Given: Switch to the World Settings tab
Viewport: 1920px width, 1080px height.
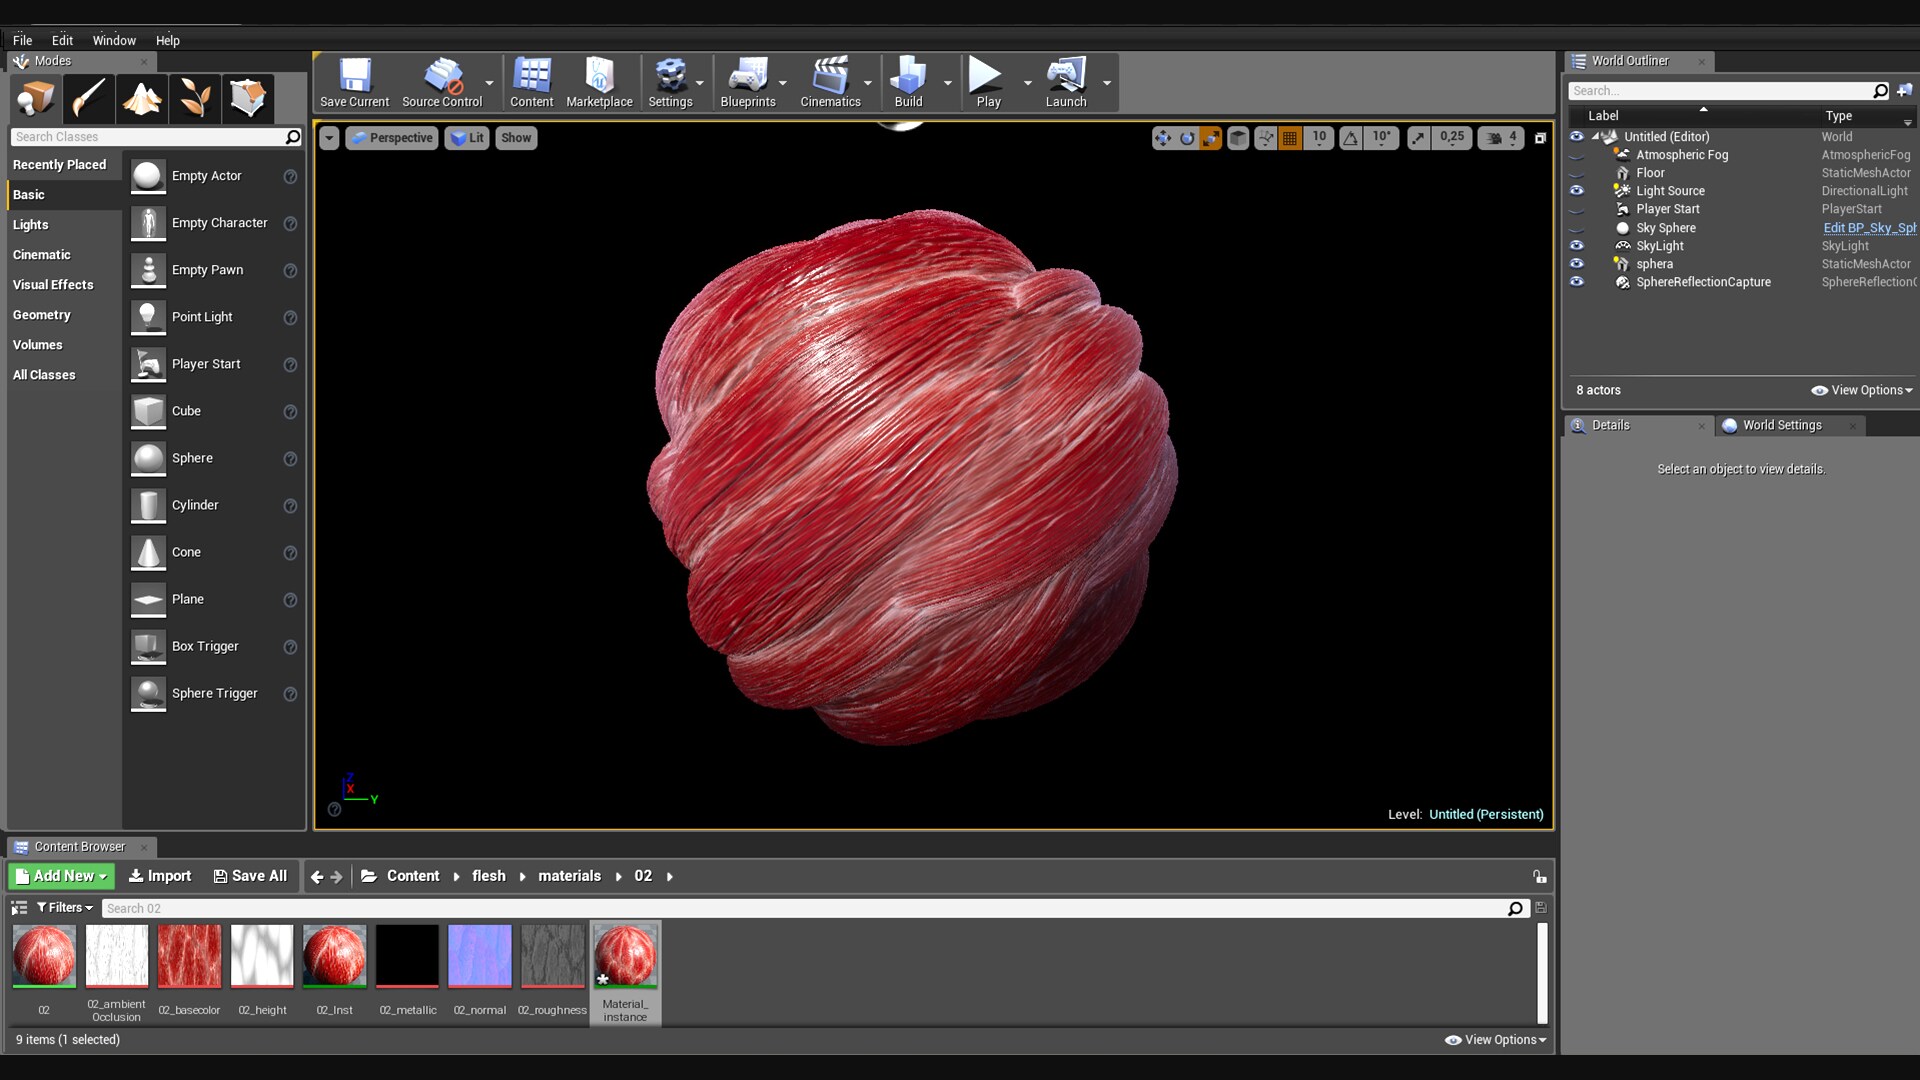Looking at the screenshot, I should pyautogui.click(x=1780, y=425).
